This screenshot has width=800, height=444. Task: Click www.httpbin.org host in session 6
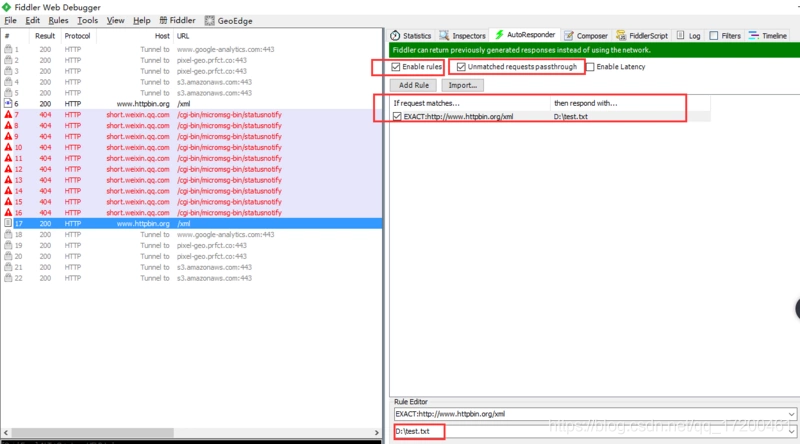coord(143,104)
